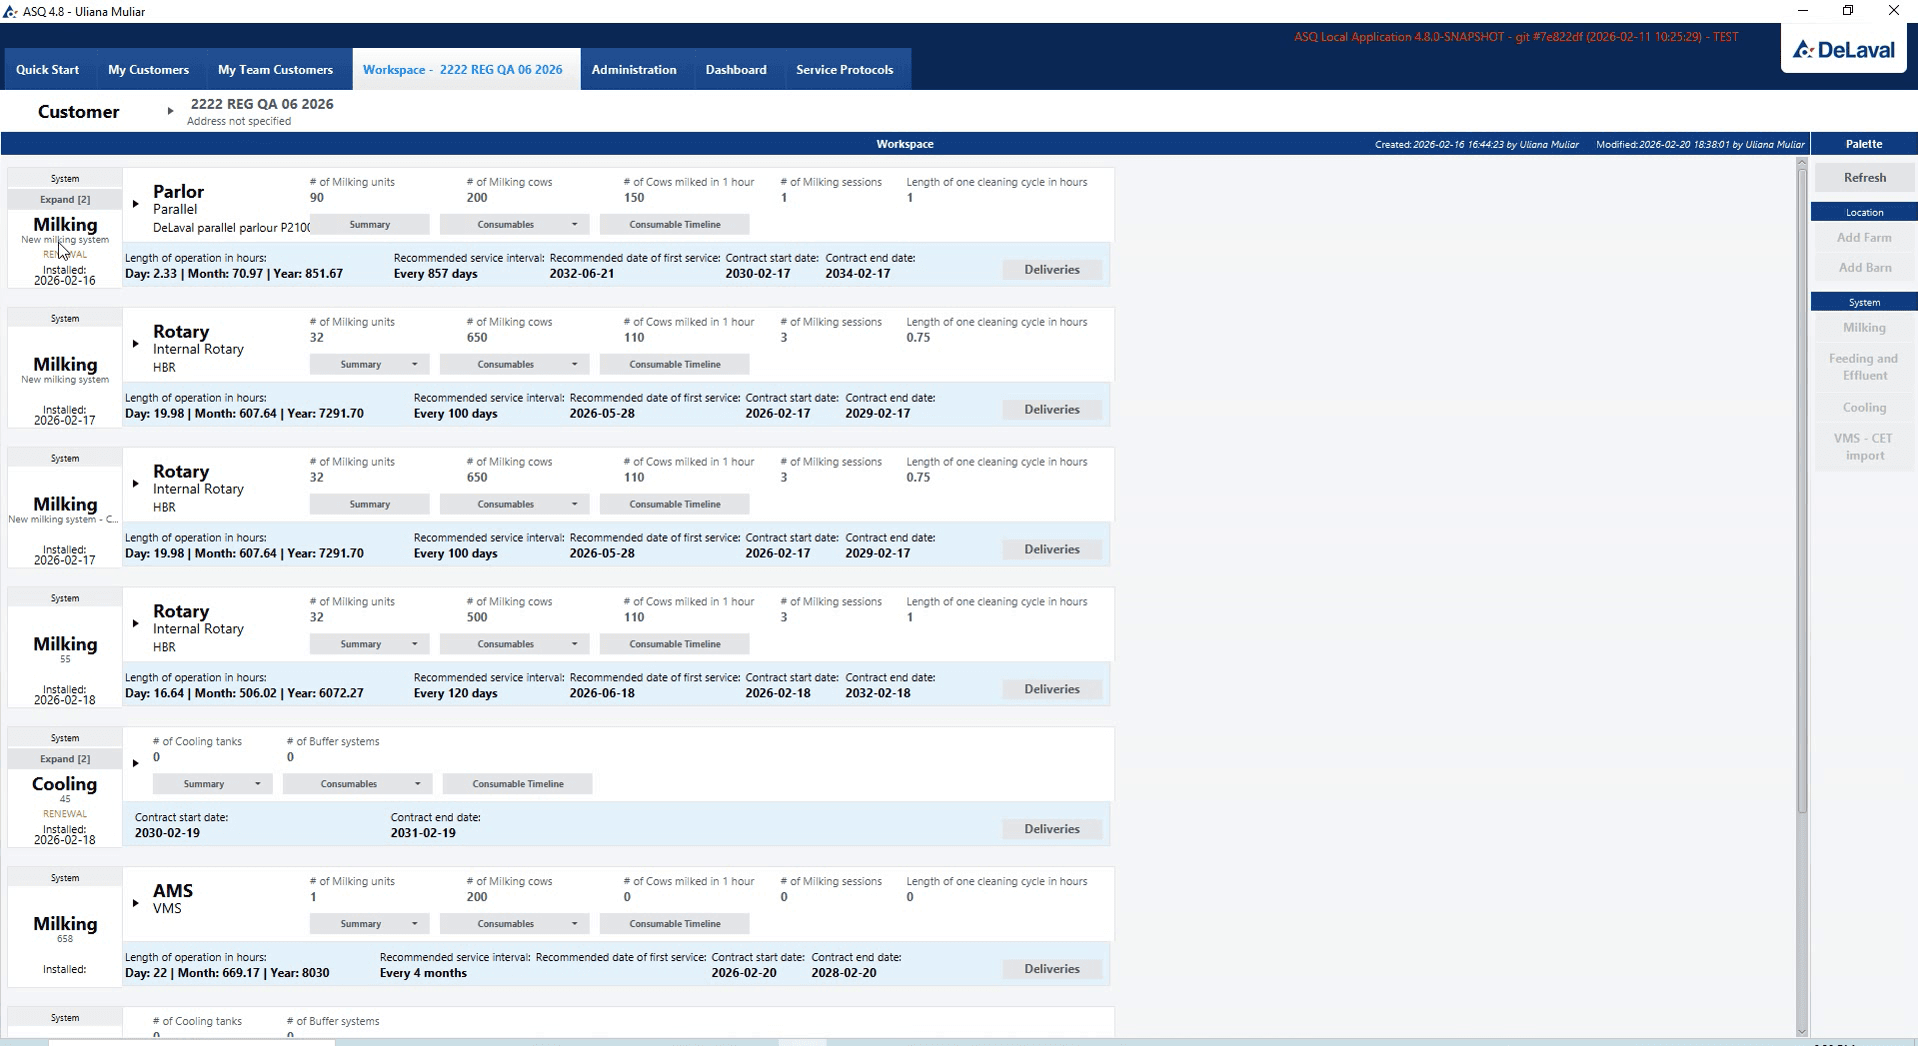This screenshot has width=1918, height=1046.
Task: Click VMS - CET import button
Action: tap(1864, 447)
